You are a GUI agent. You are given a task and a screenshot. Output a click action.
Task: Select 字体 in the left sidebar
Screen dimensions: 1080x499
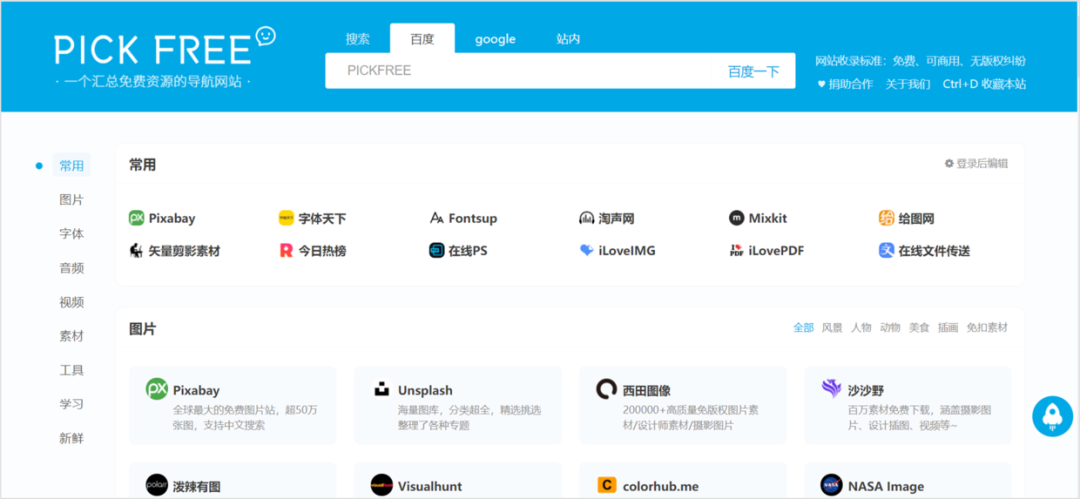click(72, 234)
